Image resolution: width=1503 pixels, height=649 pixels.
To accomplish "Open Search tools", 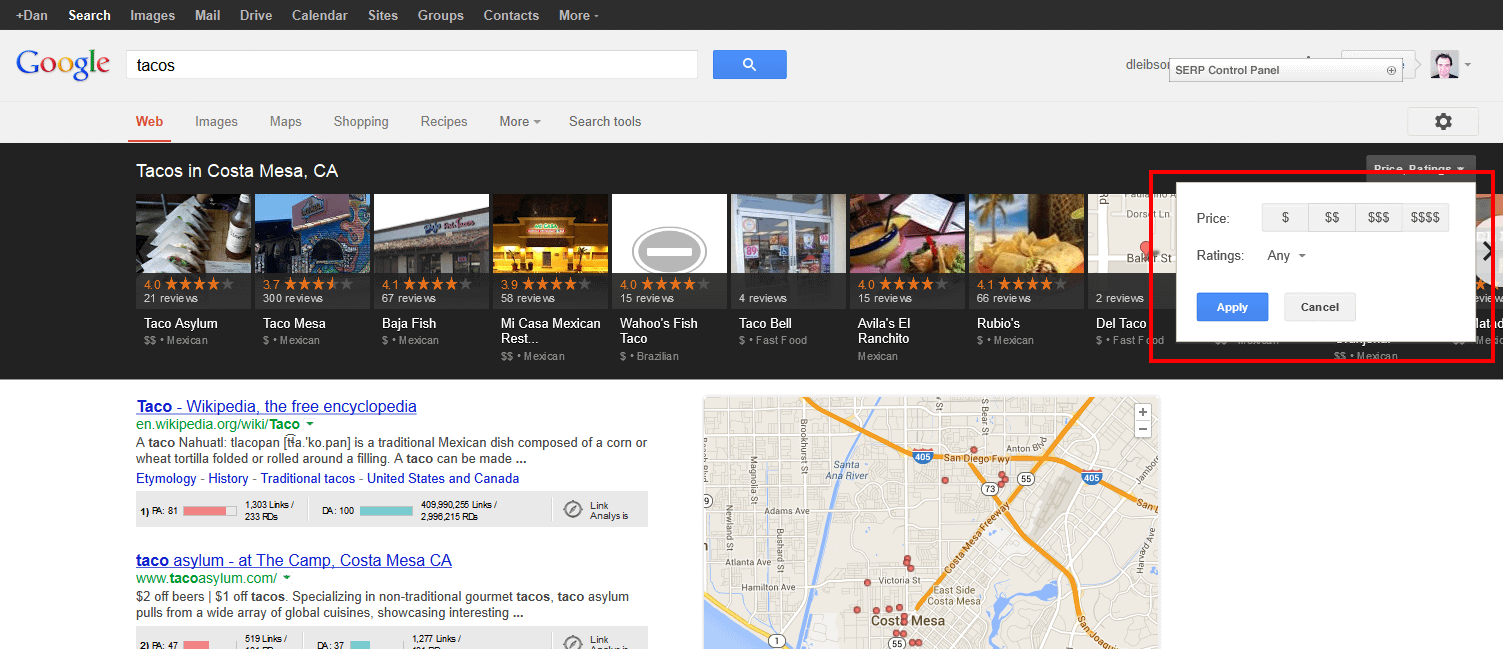I will [x=605, y=121].
